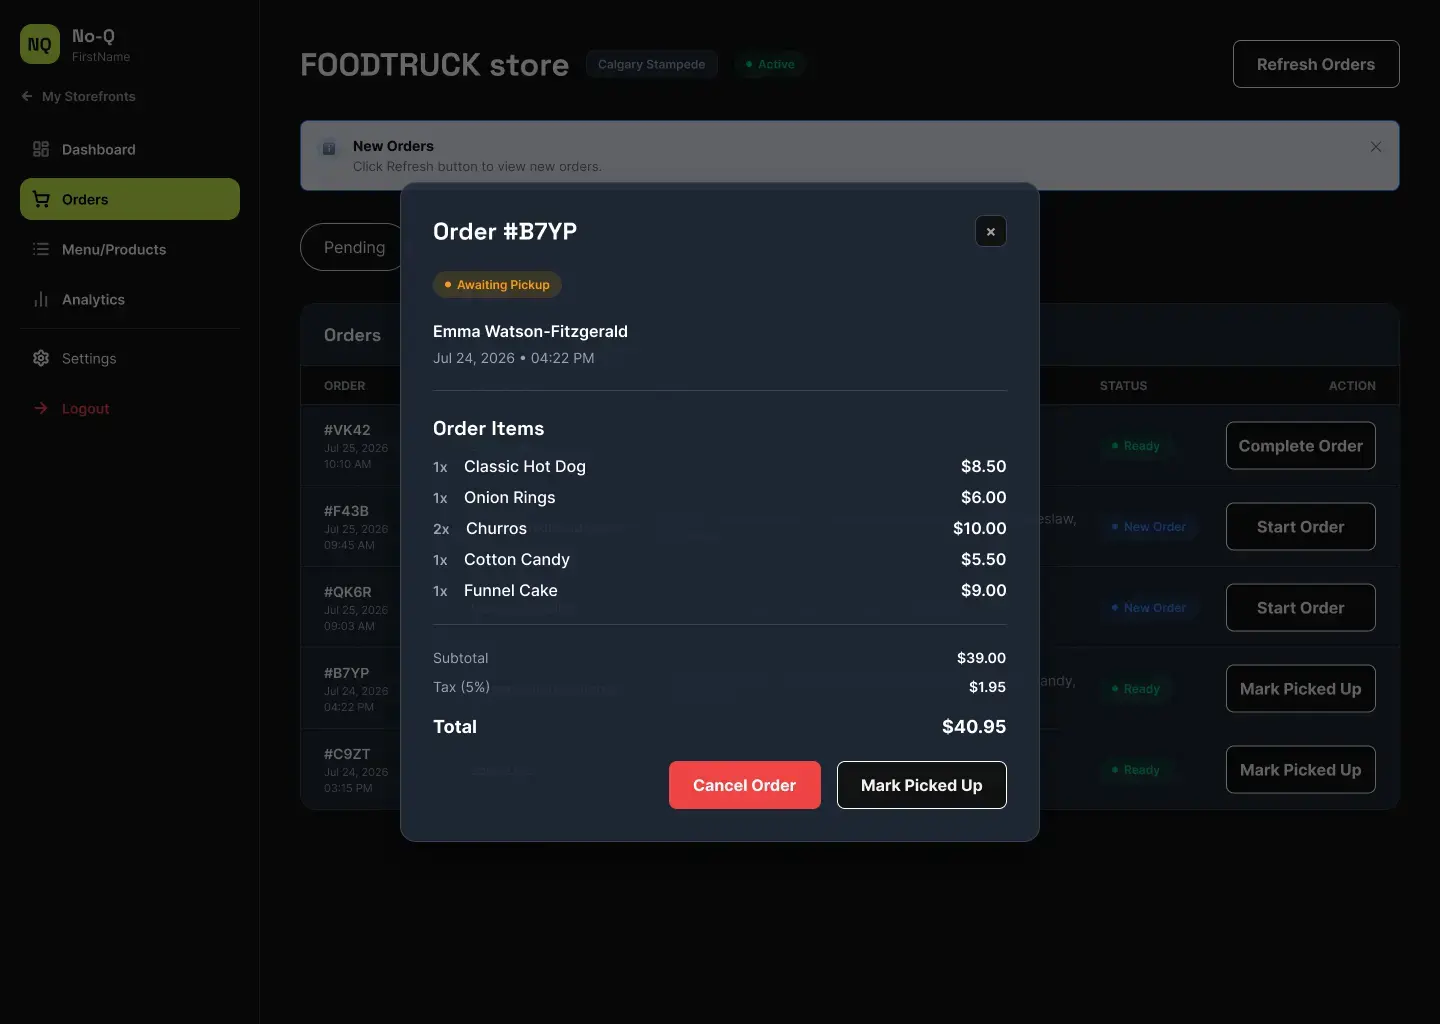
Task: Select Menu/Products in sidebar
Action: (130, 249)
